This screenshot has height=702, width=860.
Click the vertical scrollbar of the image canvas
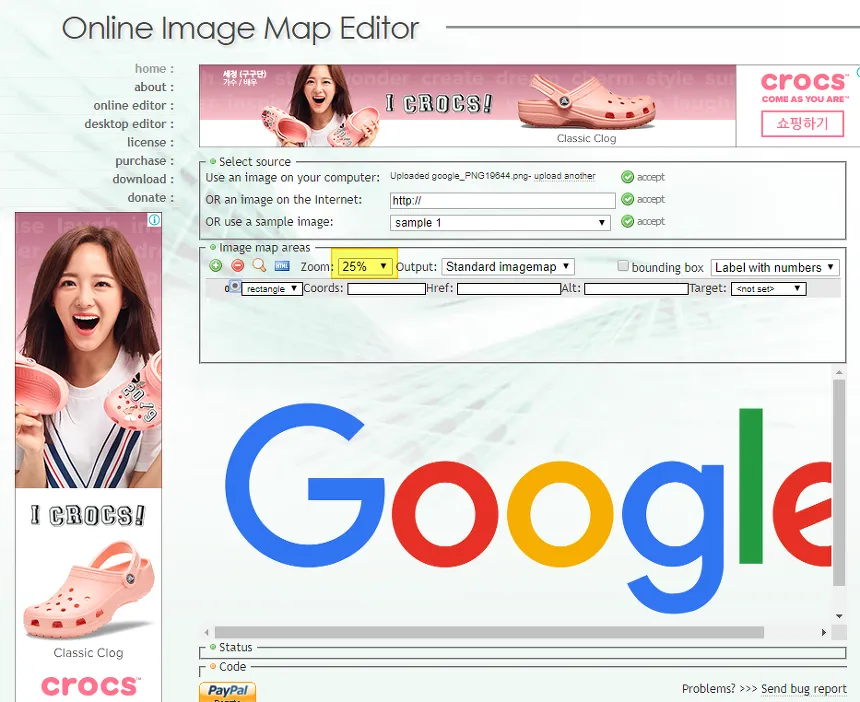839,483
